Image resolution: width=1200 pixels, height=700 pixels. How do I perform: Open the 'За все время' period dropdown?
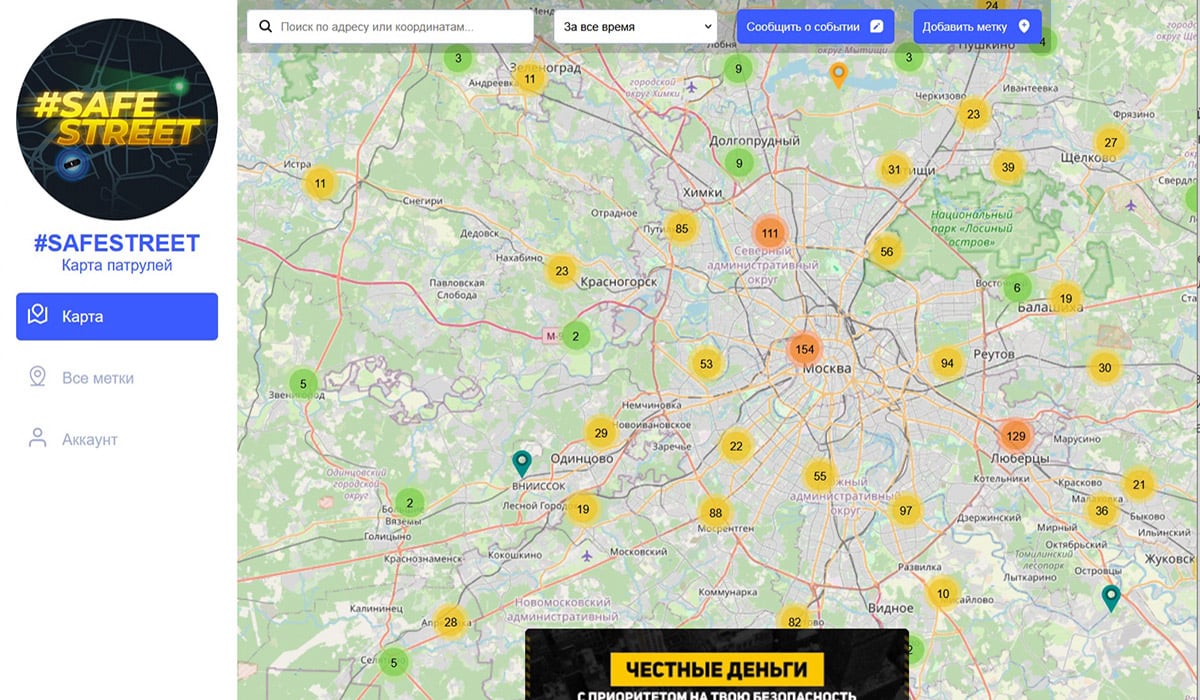(635, 27)
